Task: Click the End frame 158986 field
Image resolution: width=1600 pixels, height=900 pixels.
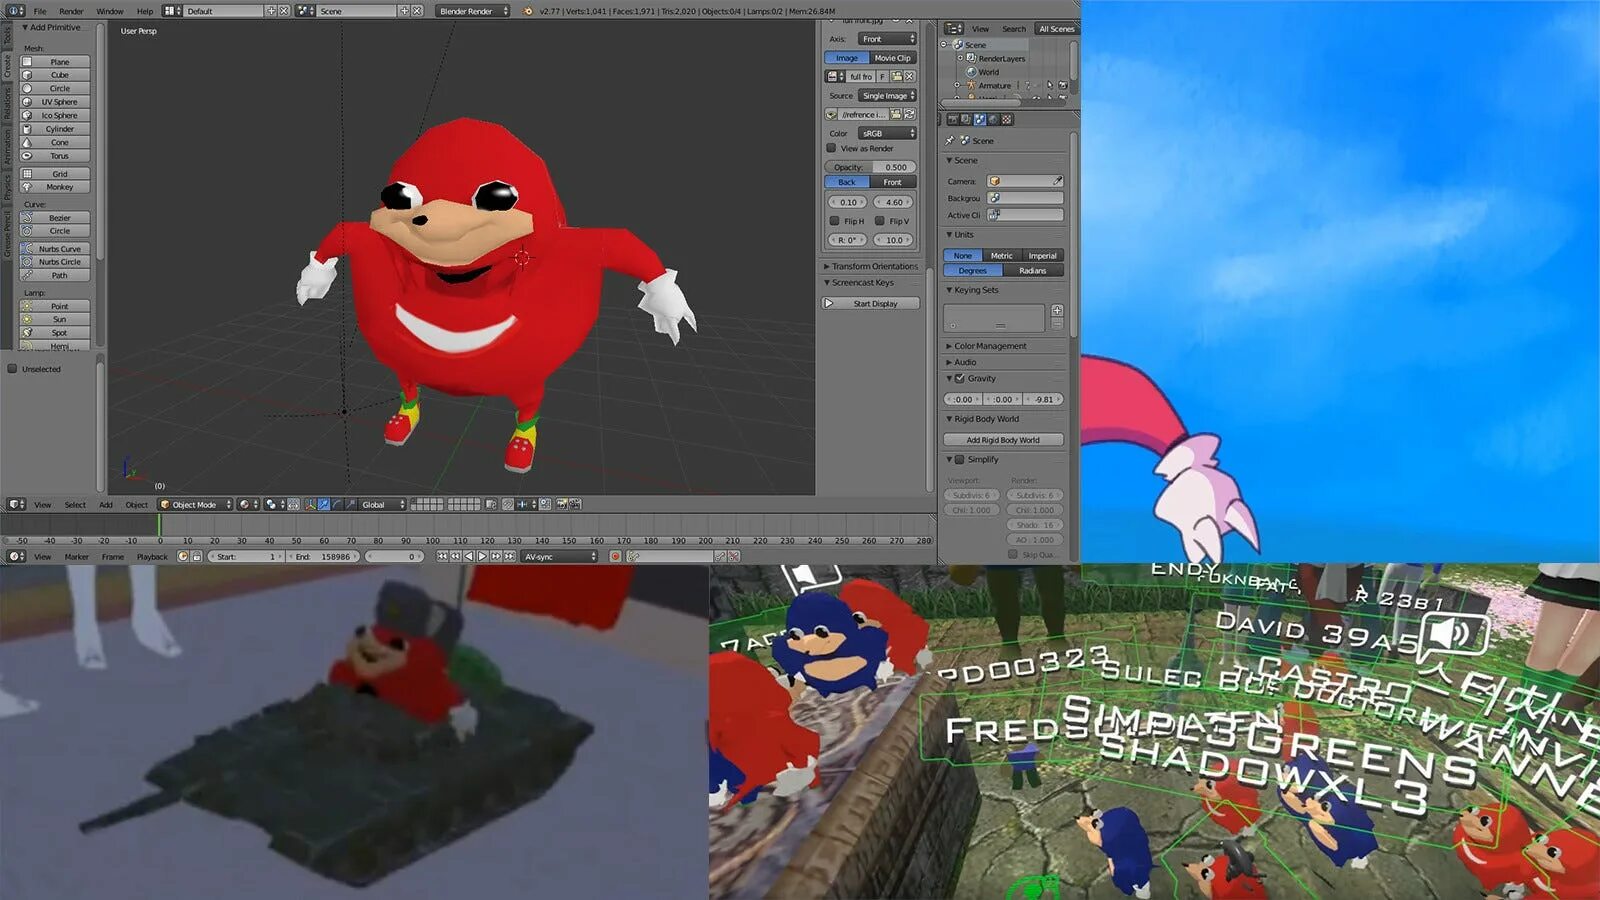Action: [x=323, y=556]
